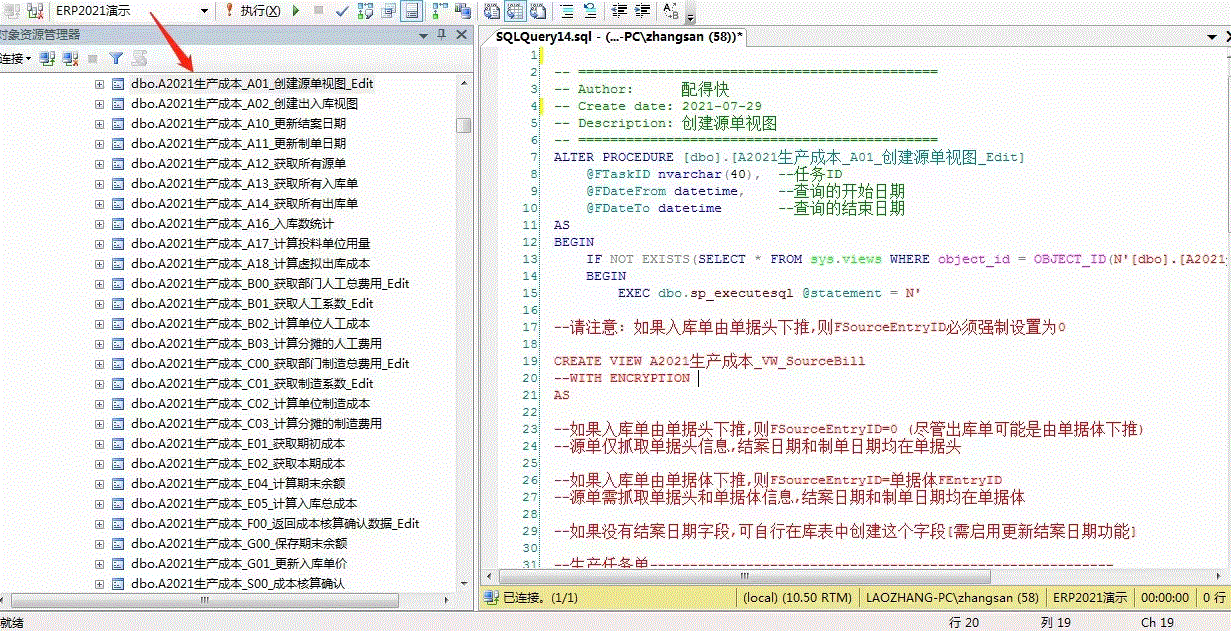Switch output to Results to File
The height and width of the screenshot is (631, 1231).
coord(538,10)
